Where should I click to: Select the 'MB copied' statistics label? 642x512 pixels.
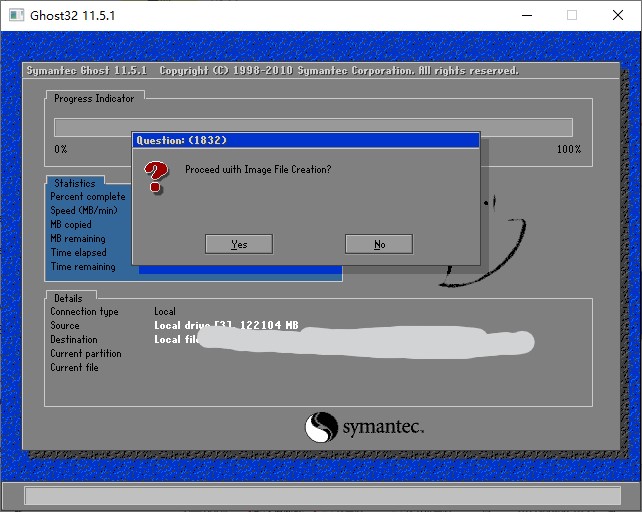click(x=71, y=224)
